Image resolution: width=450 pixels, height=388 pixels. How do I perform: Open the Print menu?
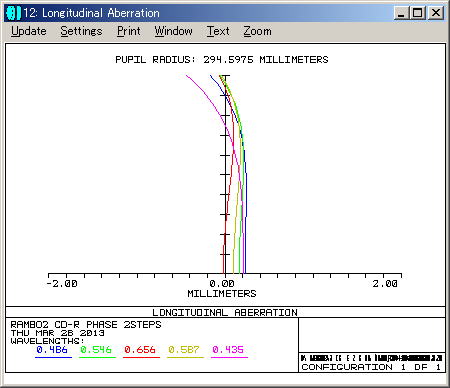(129, 31)
